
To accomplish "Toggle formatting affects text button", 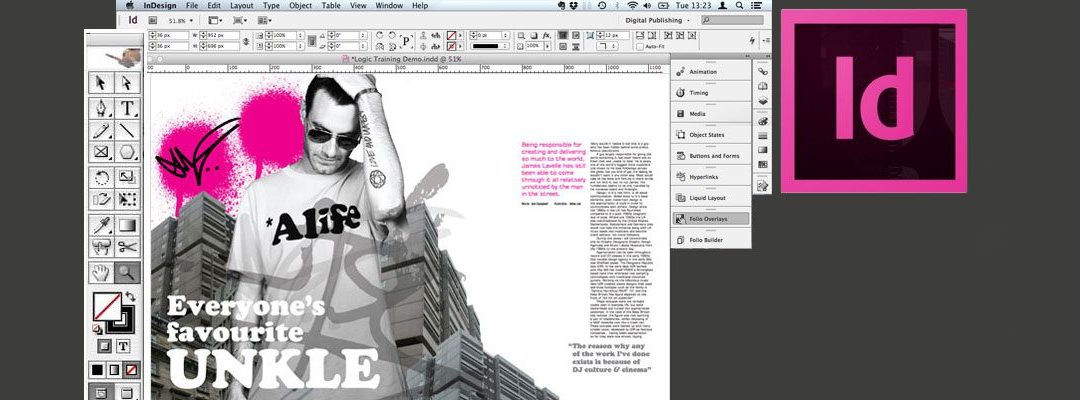I will click(124, 346).
